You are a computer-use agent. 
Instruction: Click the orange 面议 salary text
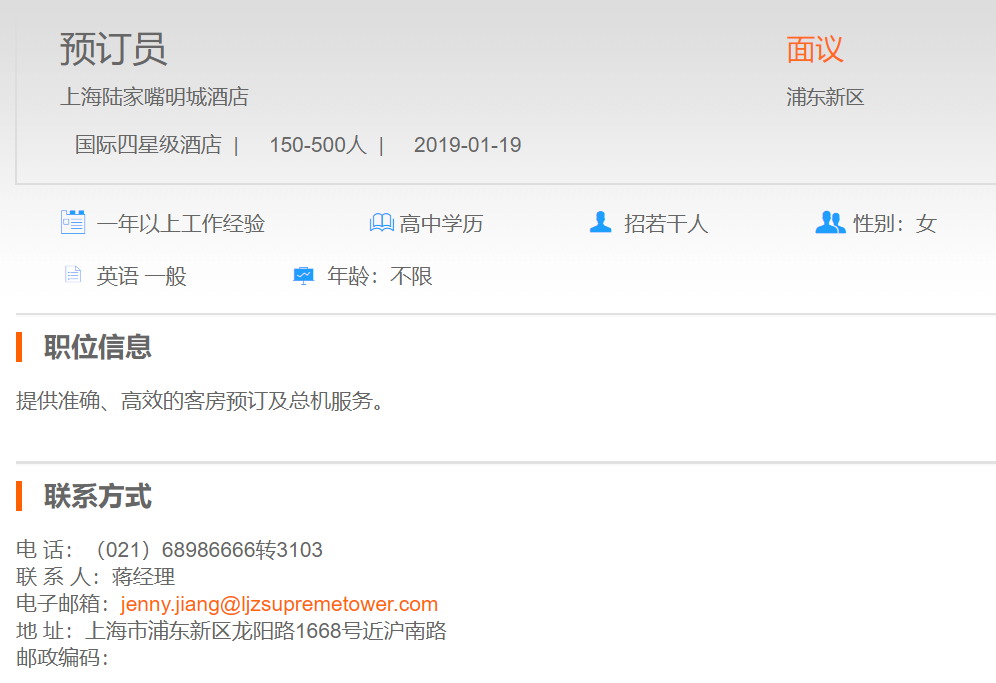click(814, 49)
